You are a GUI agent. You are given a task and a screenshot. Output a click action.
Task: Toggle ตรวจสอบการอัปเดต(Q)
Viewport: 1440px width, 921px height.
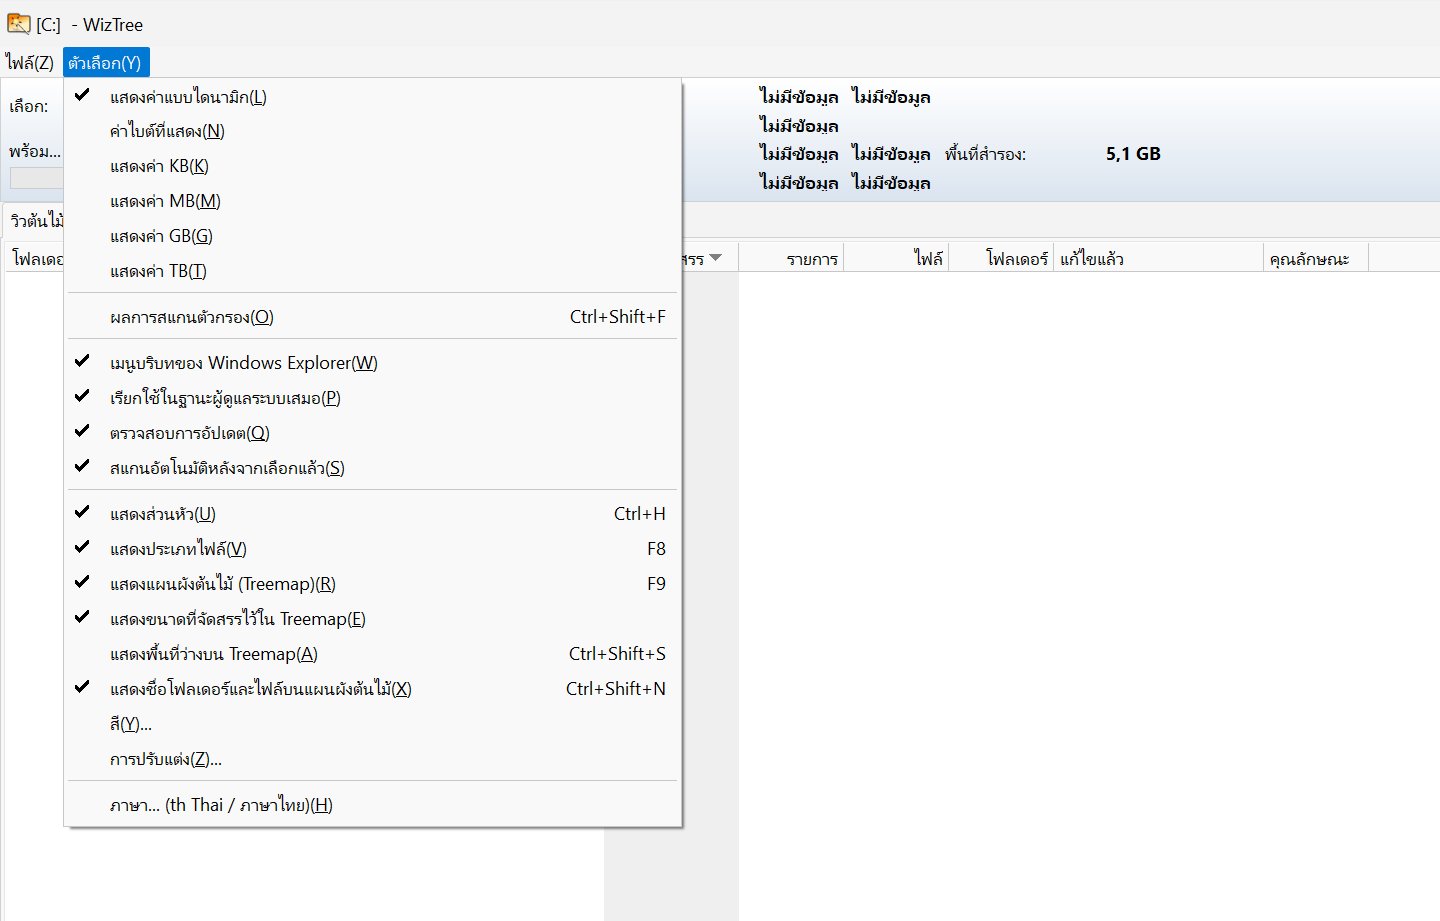coord(373,433)
